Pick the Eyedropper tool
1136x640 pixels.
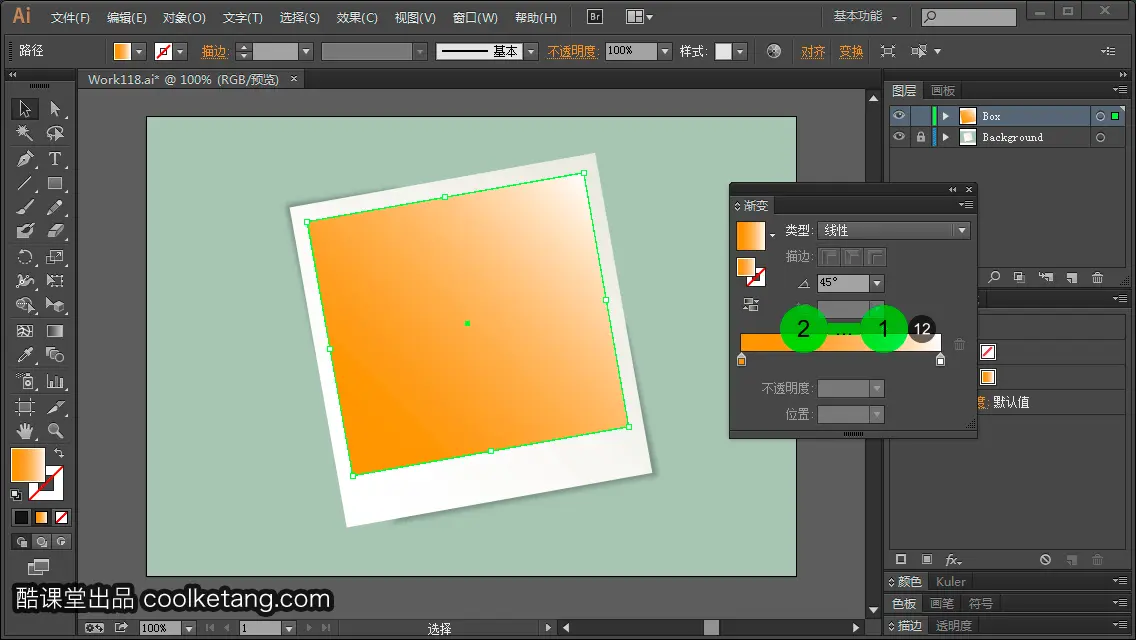coord(25,355)
